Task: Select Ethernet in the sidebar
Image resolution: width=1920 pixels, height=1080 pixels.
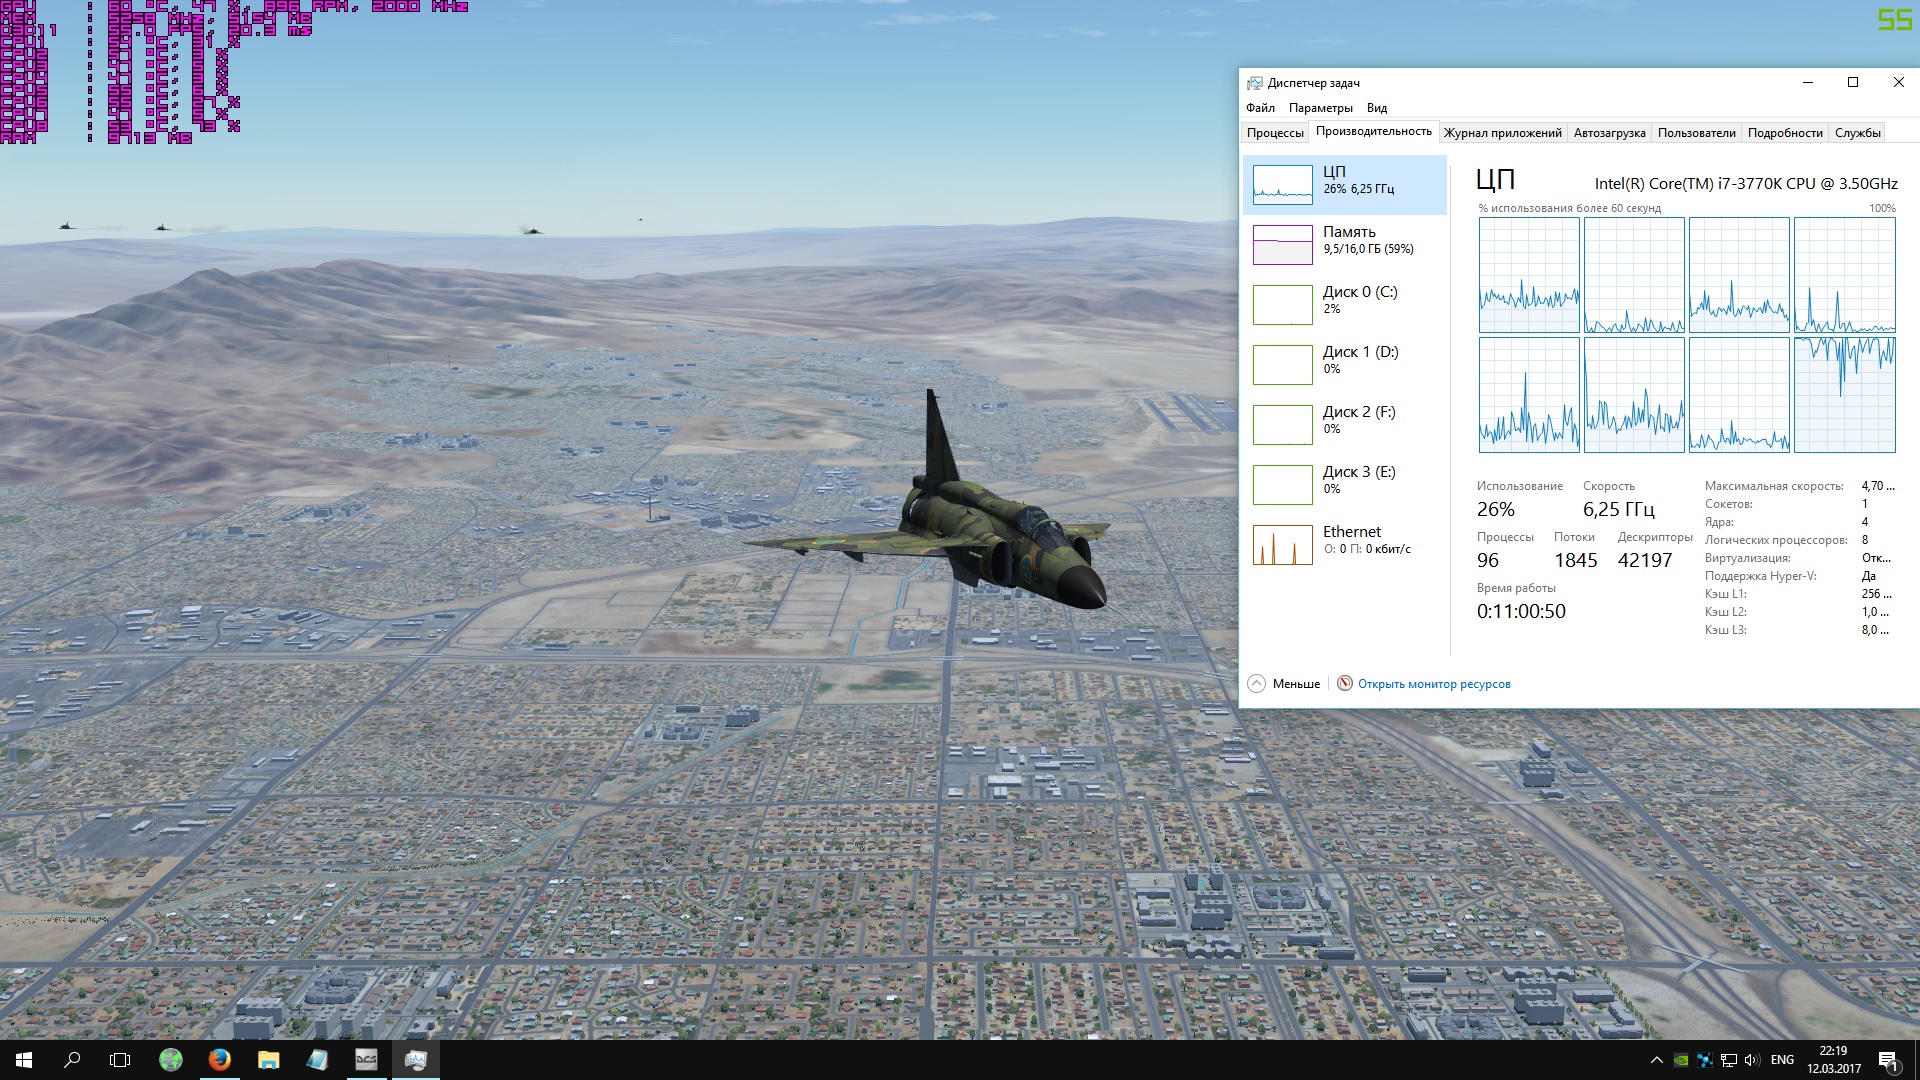Action: click(x=1345, y=545)
